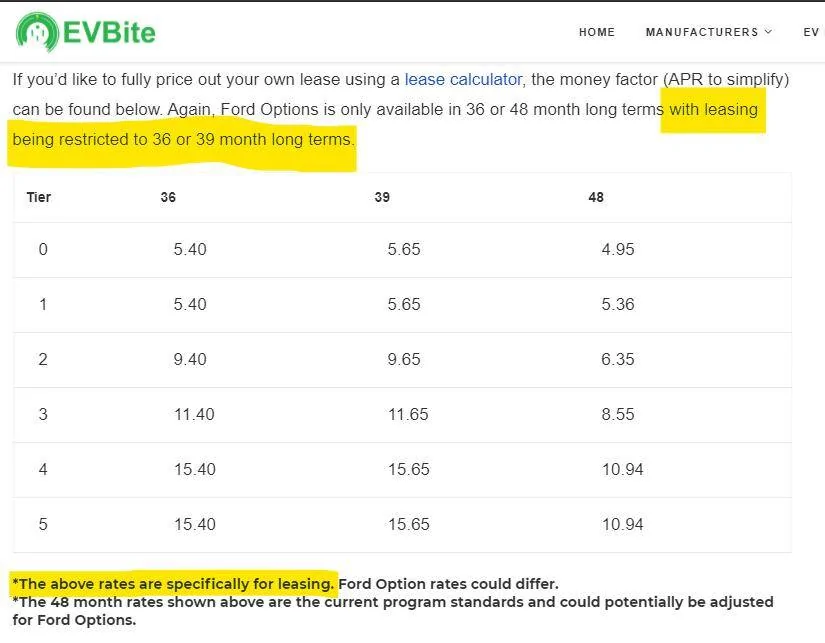Screen dimensions: 825x643
Task: Click the Tier column header
Action: 39,197
